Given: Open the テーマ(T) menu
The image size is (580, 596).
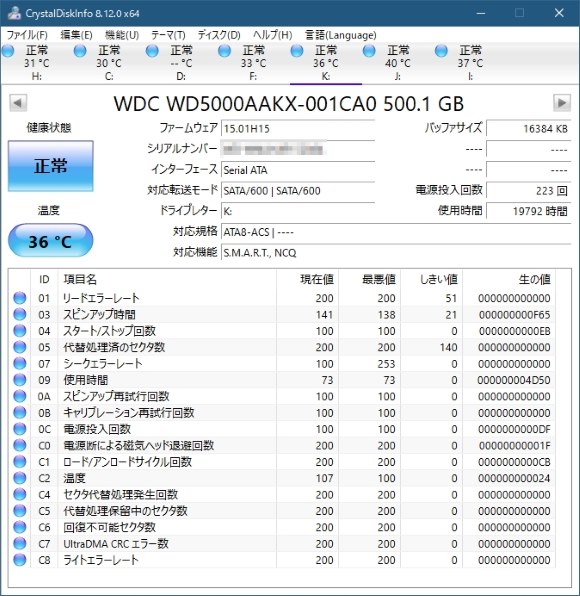Looking at the screenshot, I should 168,35.
